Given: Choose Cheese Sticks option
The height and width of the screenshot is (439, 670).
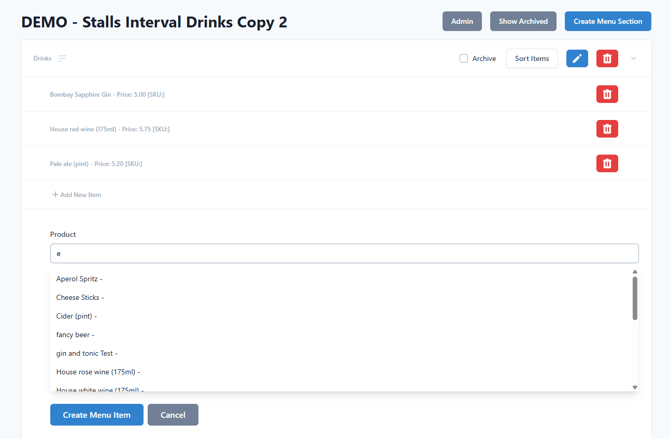Looking at the screenshot, I should click(80, 298).
